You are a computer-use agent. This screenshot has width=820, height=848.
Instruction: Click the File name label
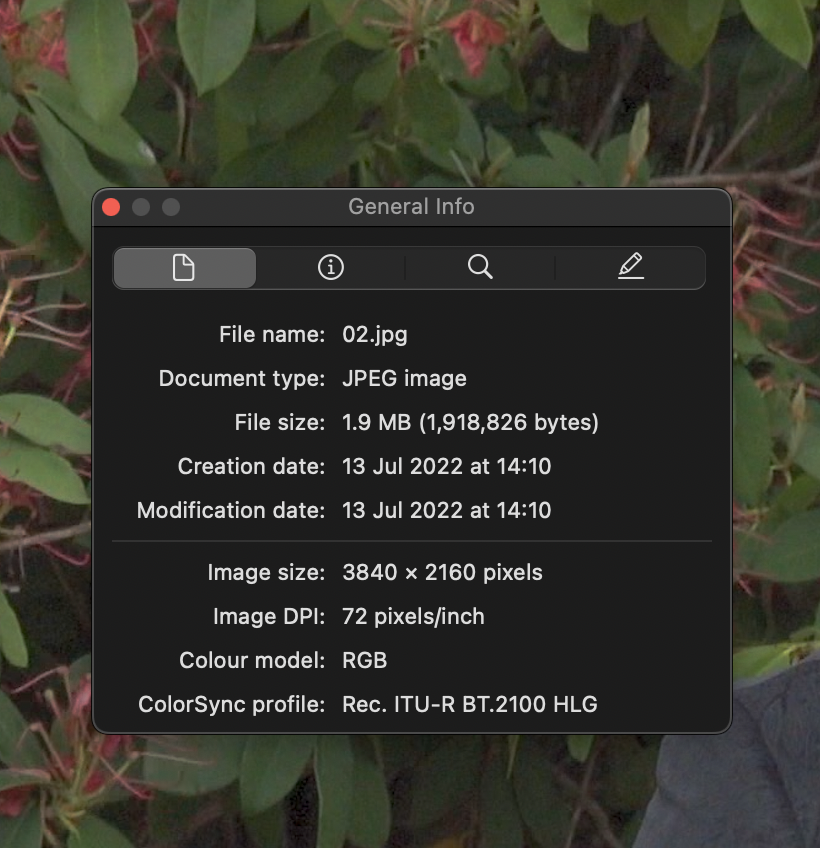272,335
